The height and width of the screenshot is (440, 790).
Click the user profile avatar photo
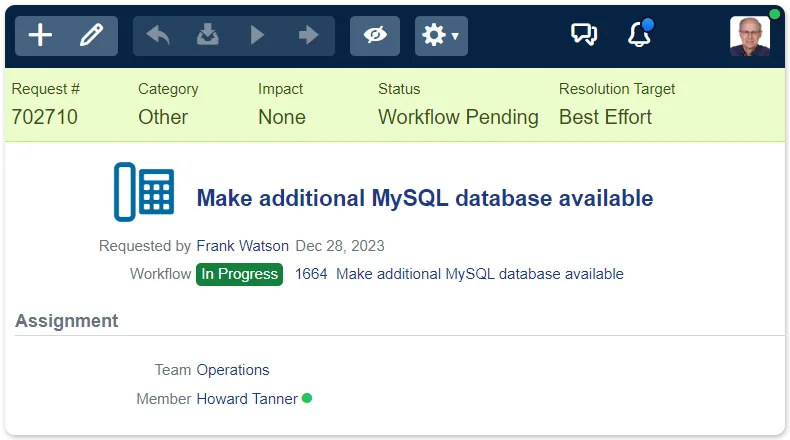(750, 36)
